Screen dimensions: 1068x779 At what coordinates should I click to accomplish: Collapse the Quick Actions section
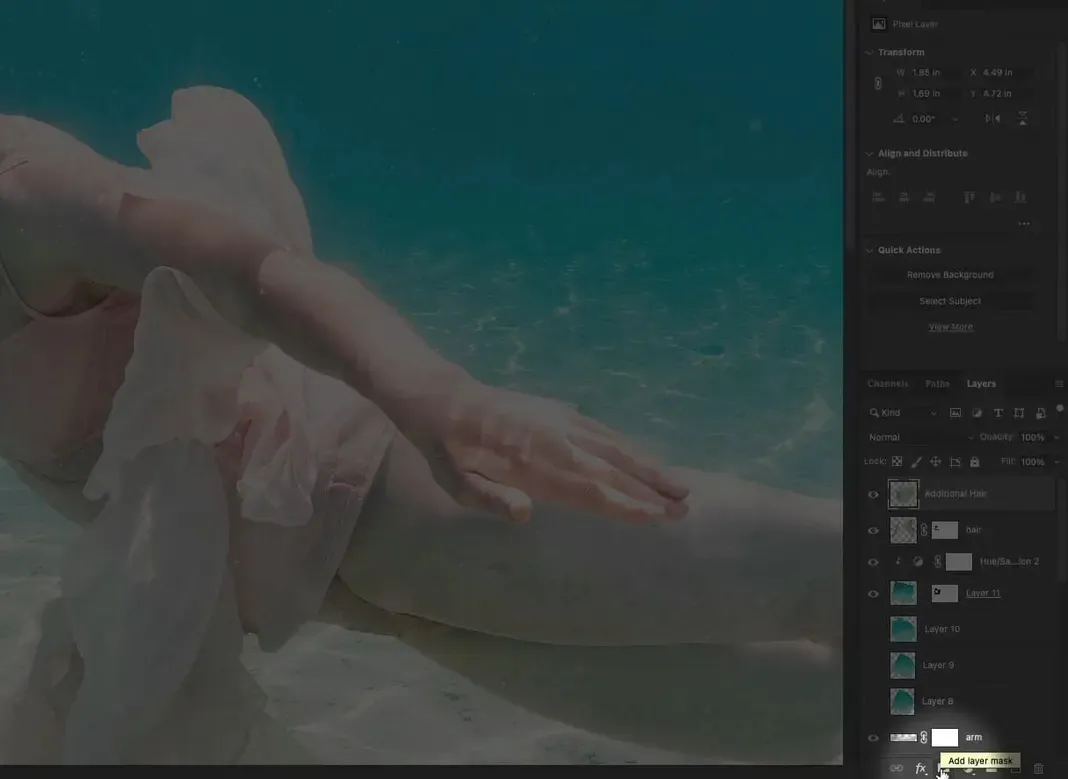pyautogui.click(x=869, y=250)
